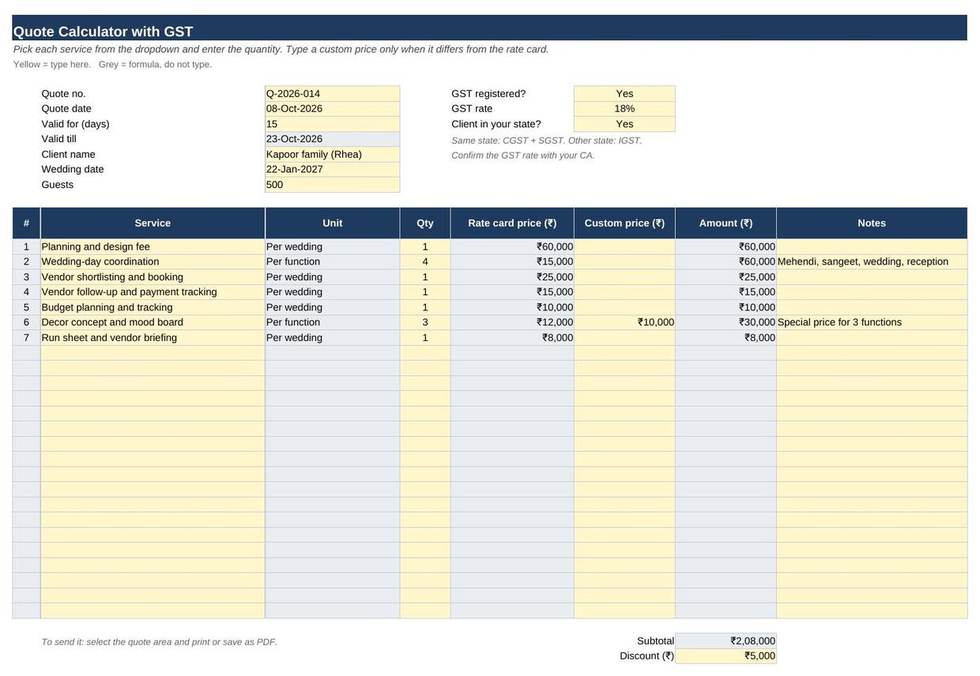The width and height of the screenshot is (980, 676).
Task: Click the Amount (₹) column header
Action: coord(726,223)
